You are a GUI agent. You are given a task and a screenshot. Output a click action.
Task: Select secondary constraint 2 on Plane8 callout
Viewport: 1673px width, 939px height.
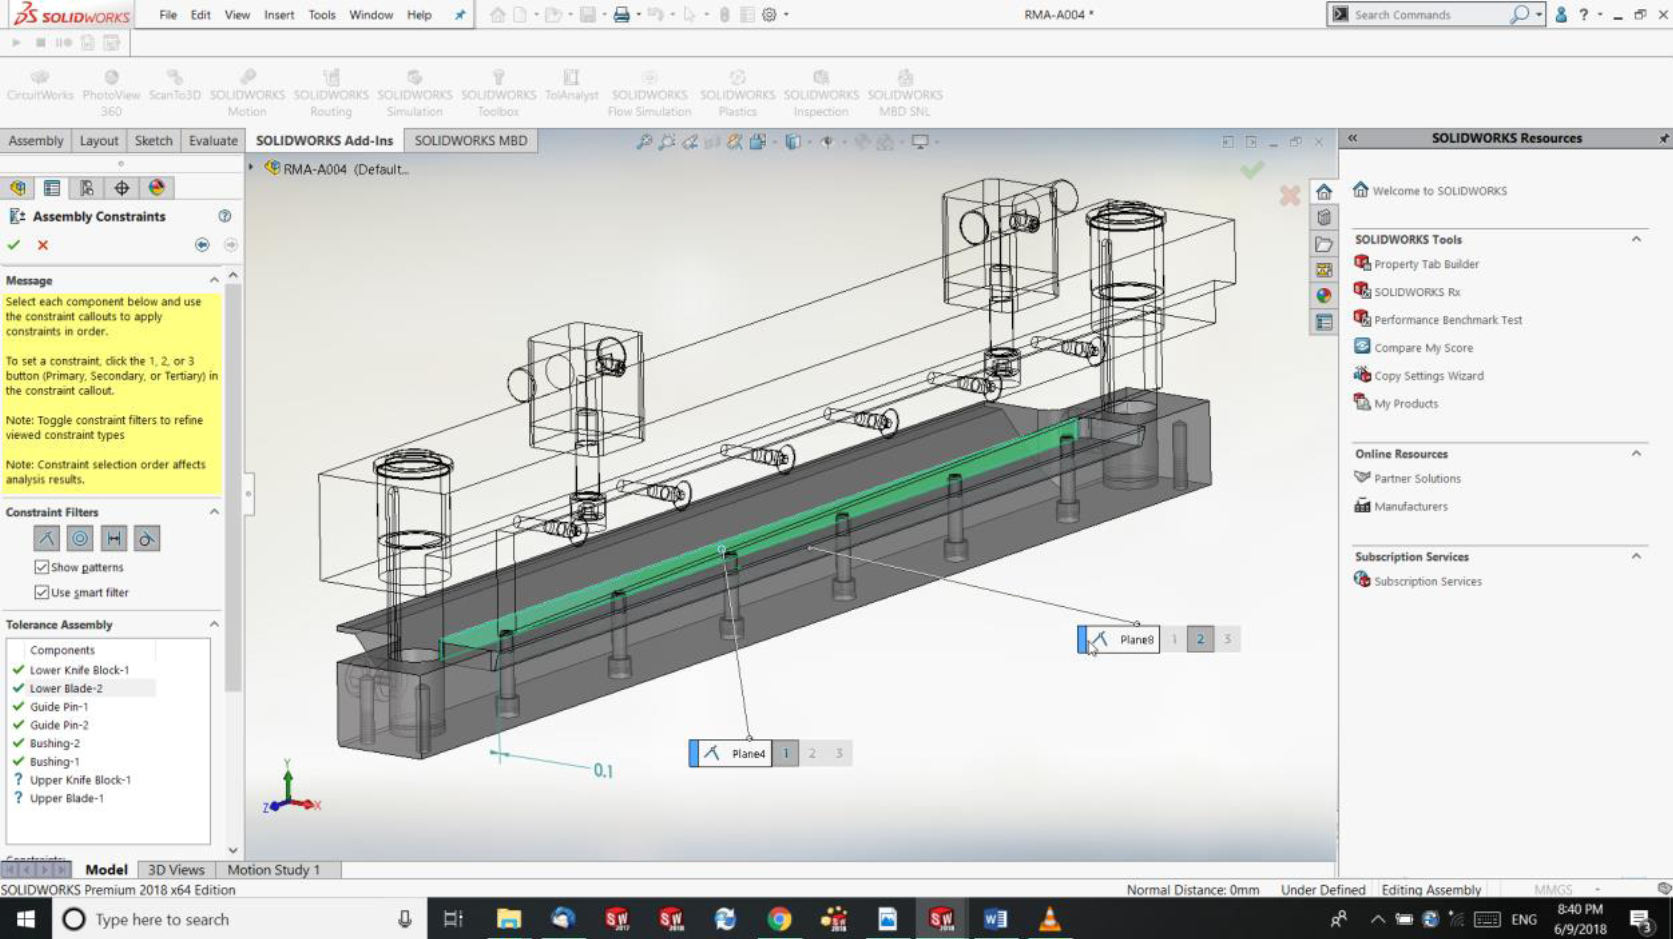point(1199,639)
